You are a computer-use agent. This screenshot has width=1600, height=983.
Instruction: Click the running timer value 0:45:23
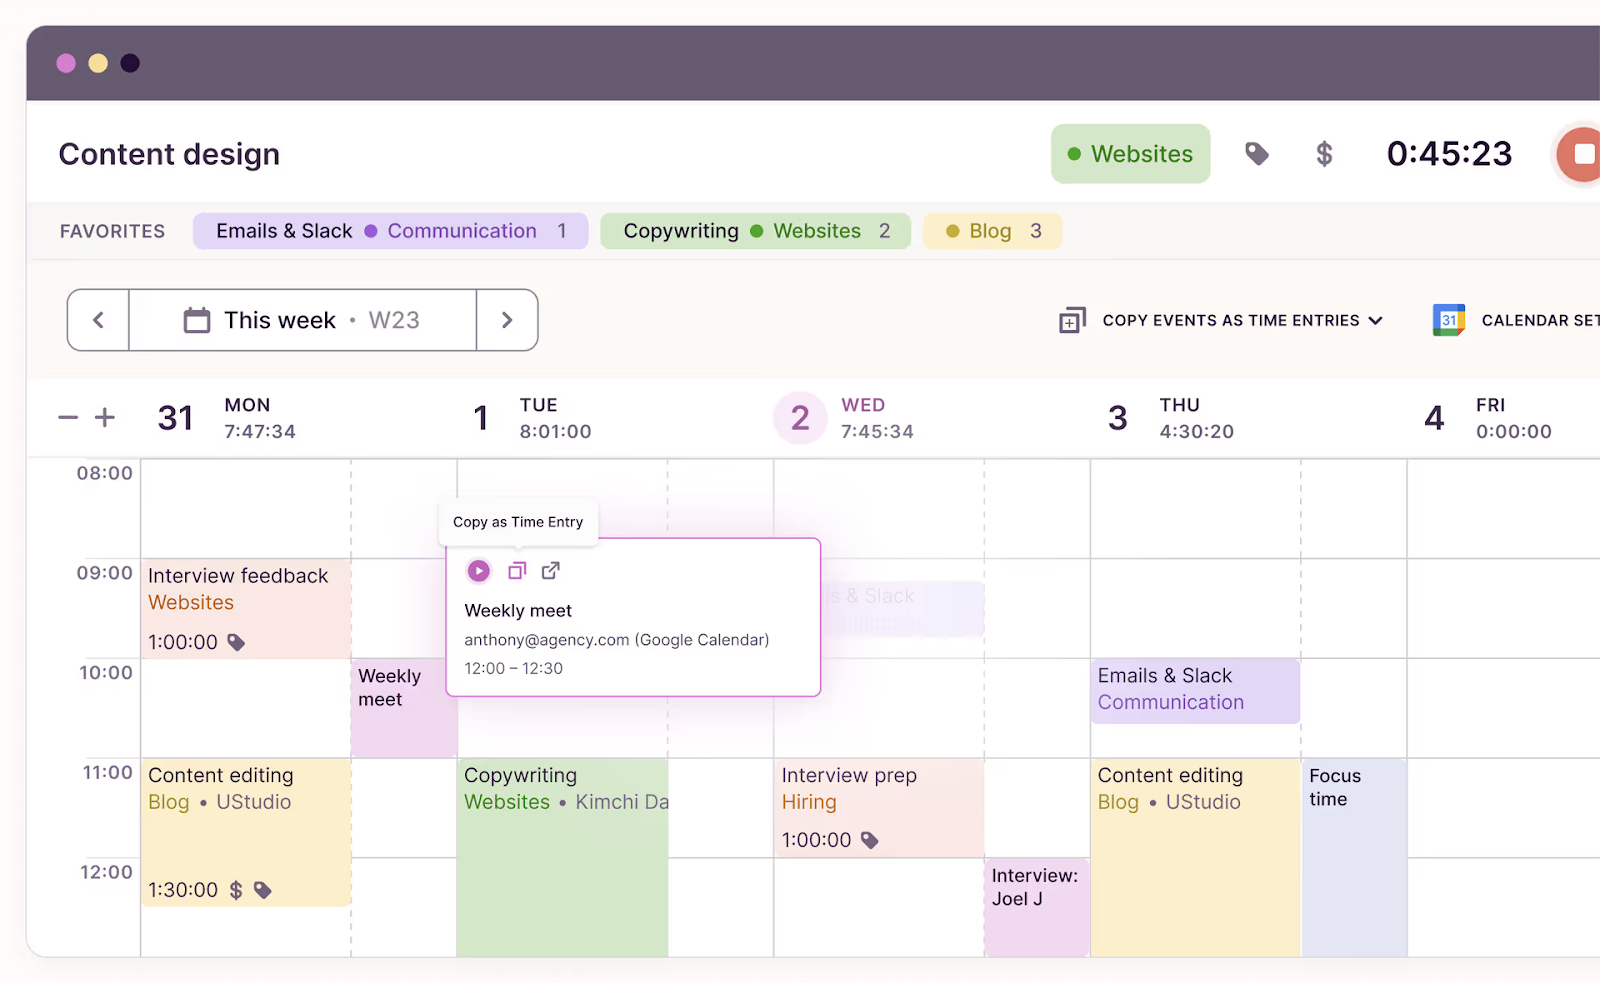[x=1449, y=154]
